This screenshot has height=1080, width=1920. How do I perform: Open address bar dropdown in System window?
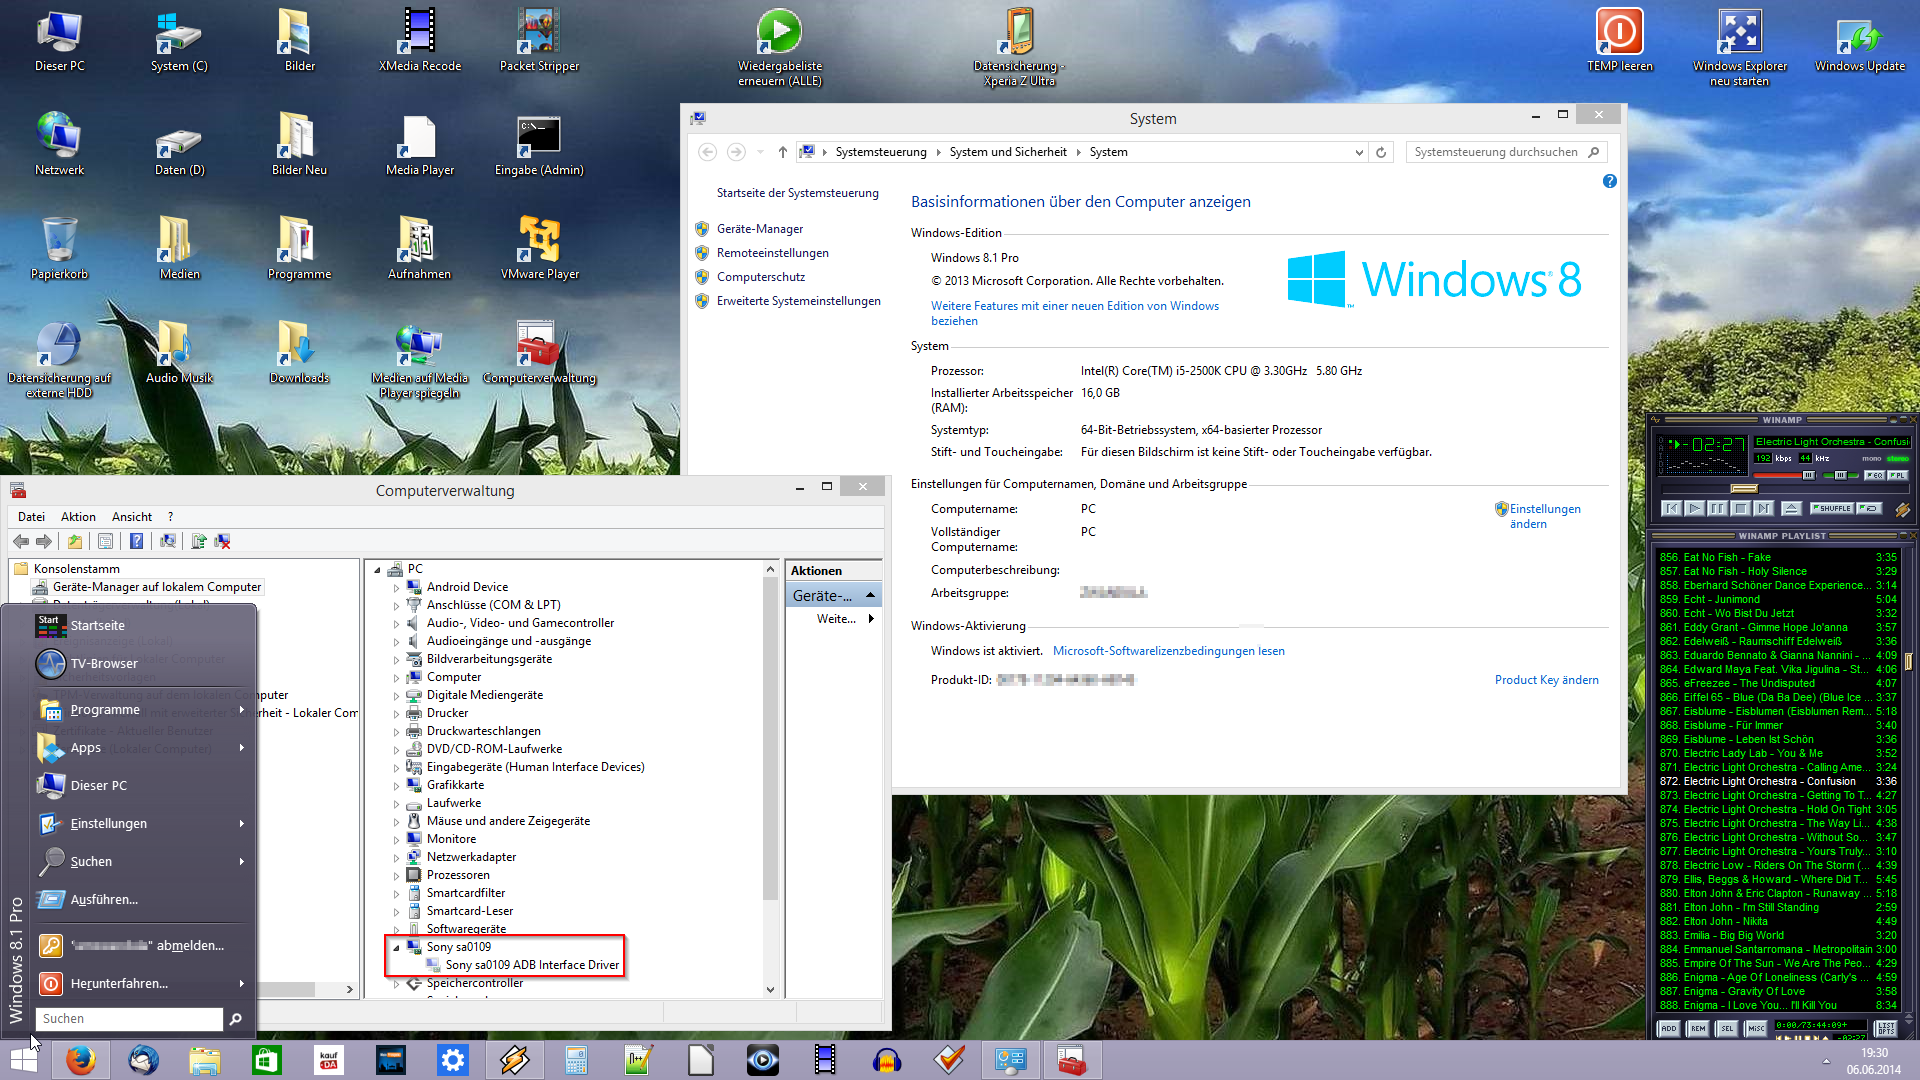(x=1358, y=152)
